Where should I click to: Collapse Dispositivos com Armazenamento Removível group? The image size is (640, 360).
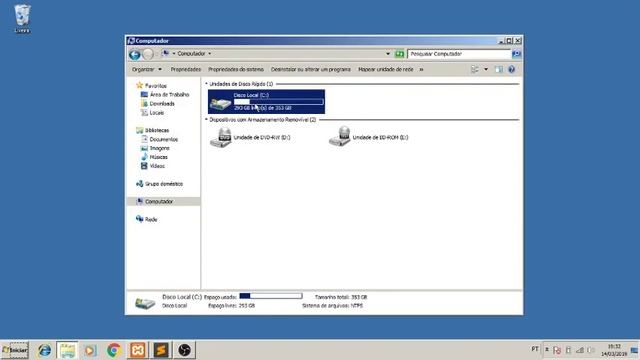pos(206,120)
